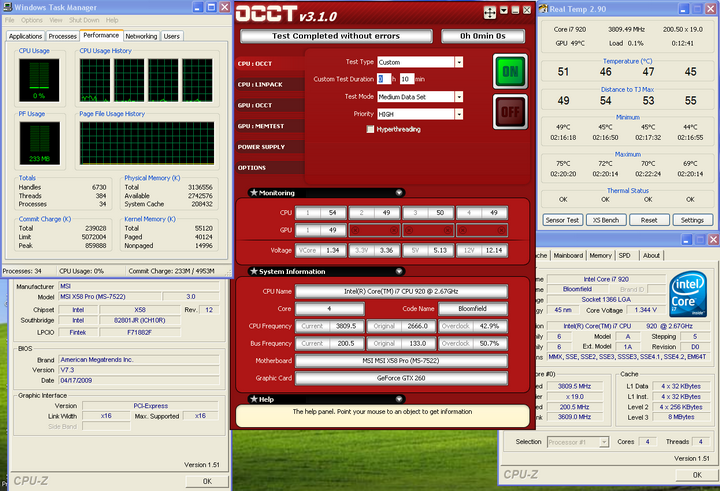Click the Help panel star icon
720x491 pixels.
[x=253, y=399]
